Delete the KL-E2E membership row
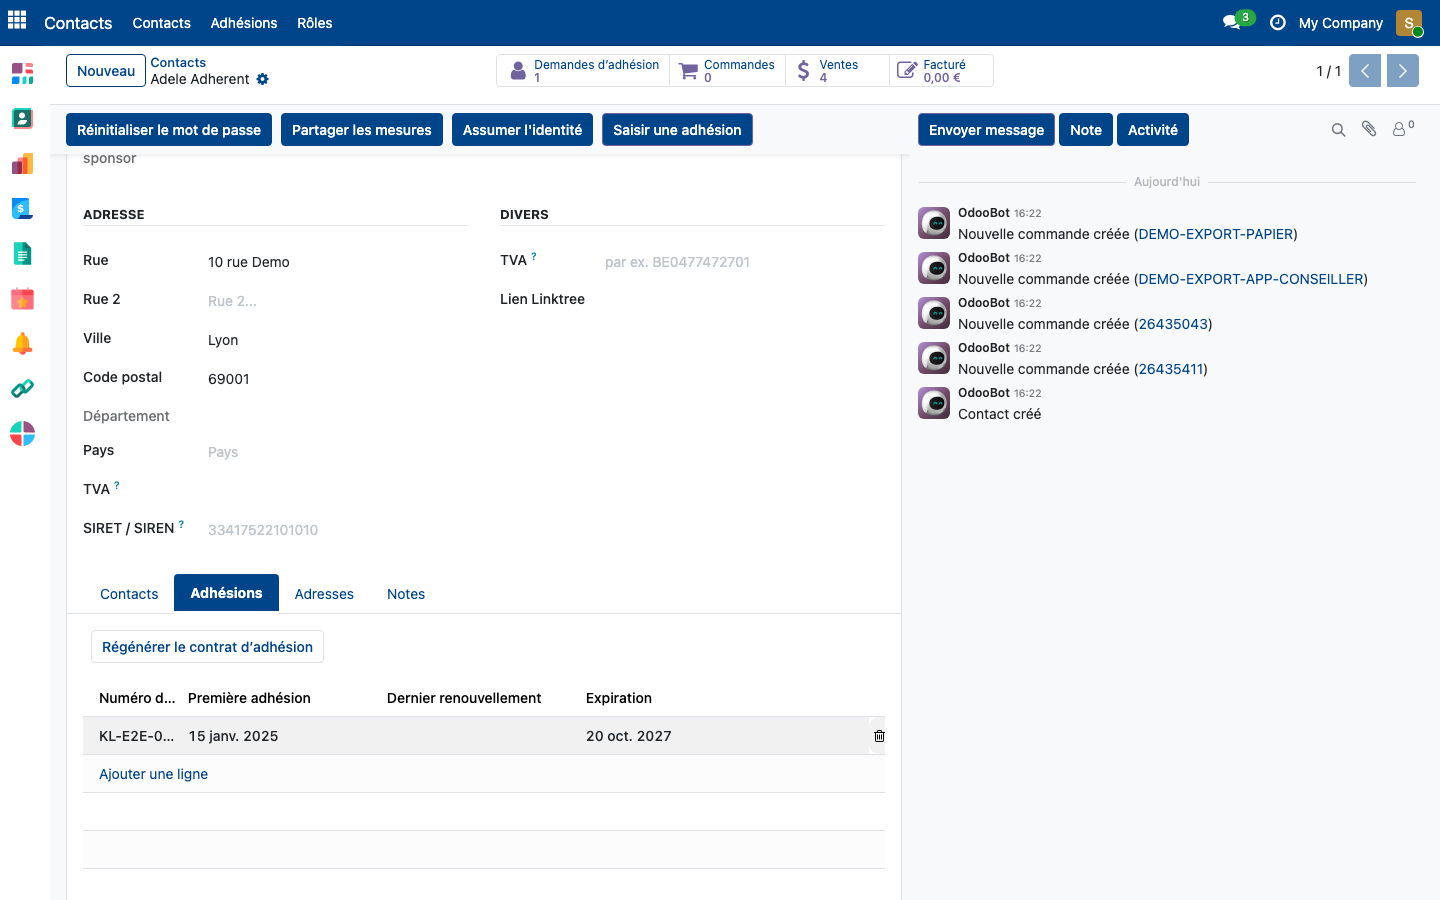This screenshot has height=900, width=1440. pos(879,736)
